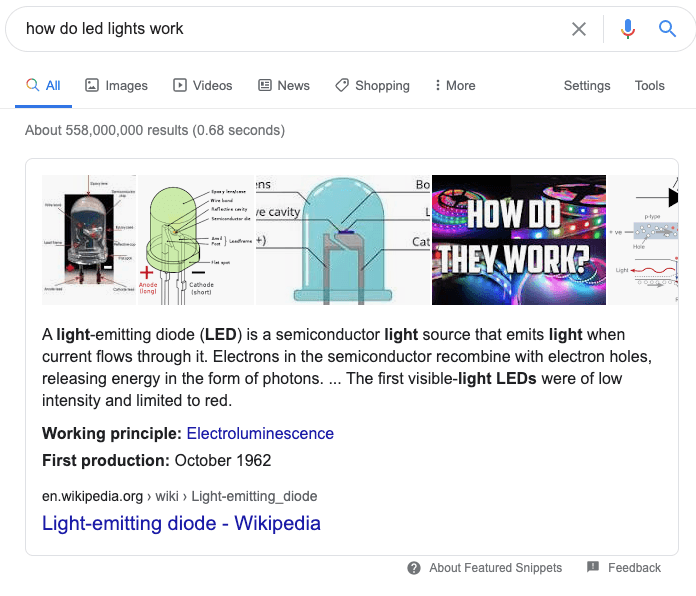696x596 pixels.
Task: Click the blue magnifying glass search button
Action: pyautogui.click(x=668, y=29)
